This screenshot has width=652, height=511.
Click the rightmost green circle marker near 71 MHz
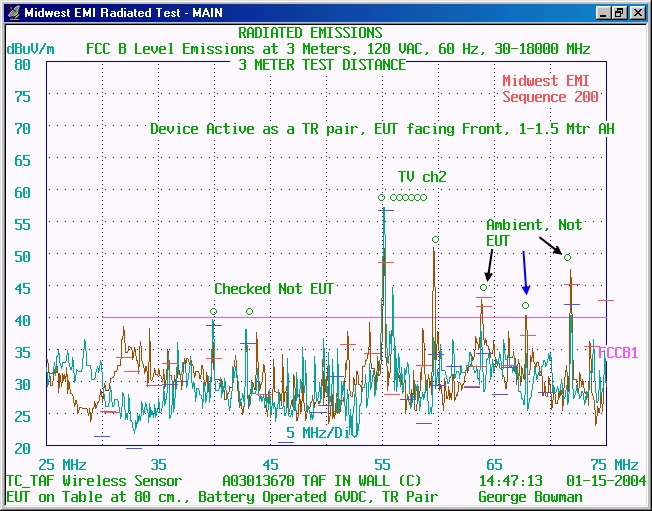(x=568, y=257)
